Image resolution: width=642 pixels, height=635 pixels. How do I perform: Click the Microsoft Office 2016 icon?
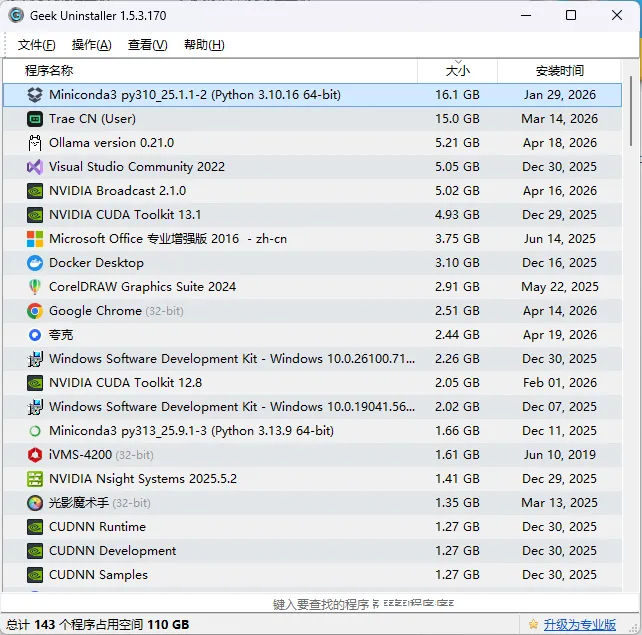35,239
